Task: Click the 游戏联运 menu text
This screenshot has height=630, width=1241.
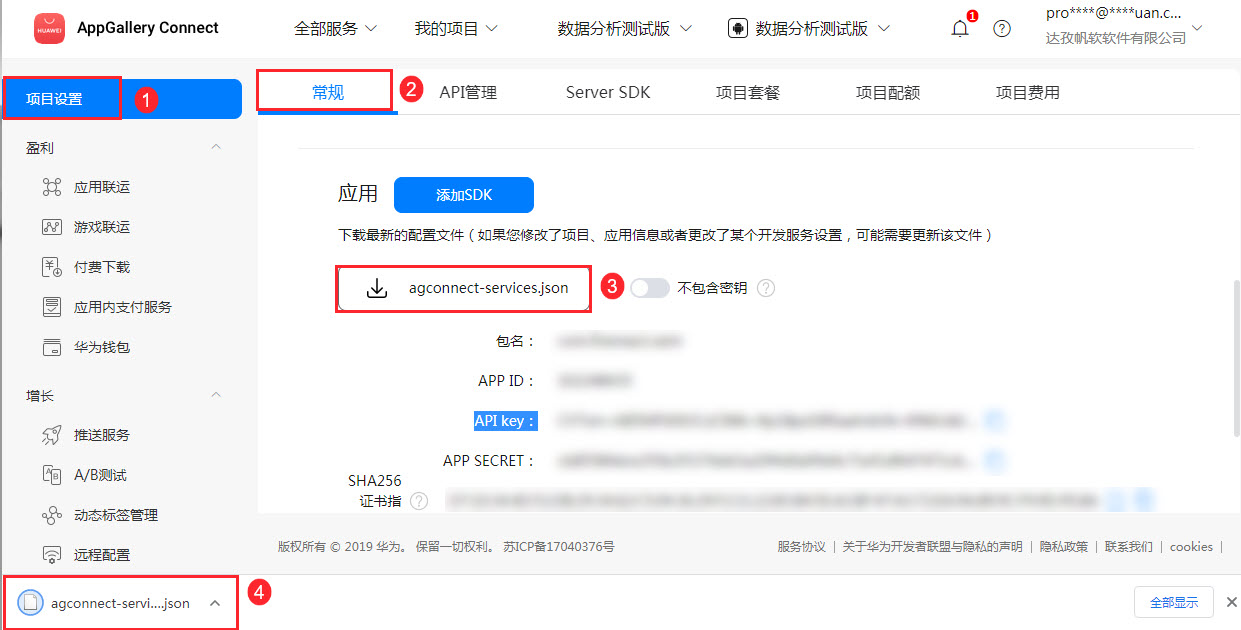Action: 102,227
